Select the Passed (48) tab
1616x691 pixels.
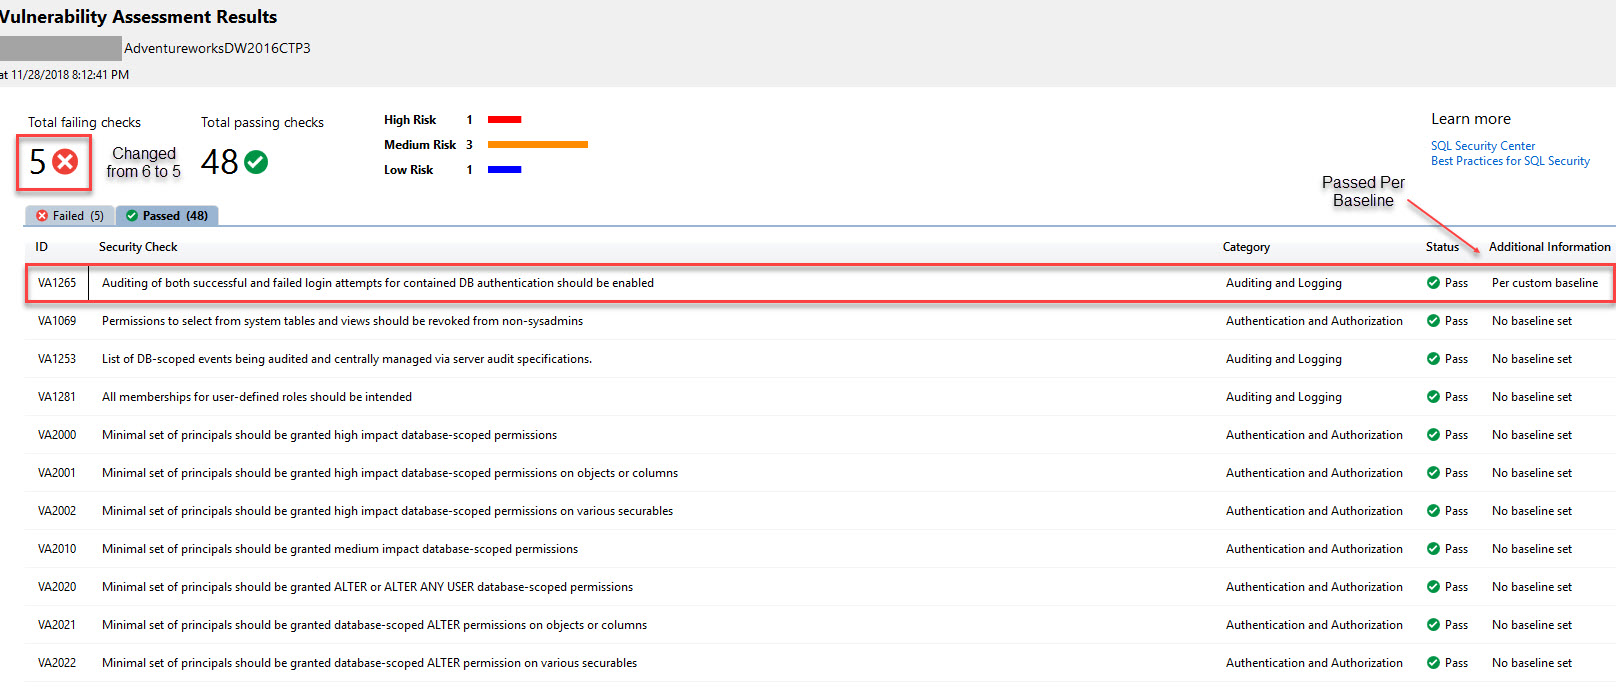pos(167,216)
